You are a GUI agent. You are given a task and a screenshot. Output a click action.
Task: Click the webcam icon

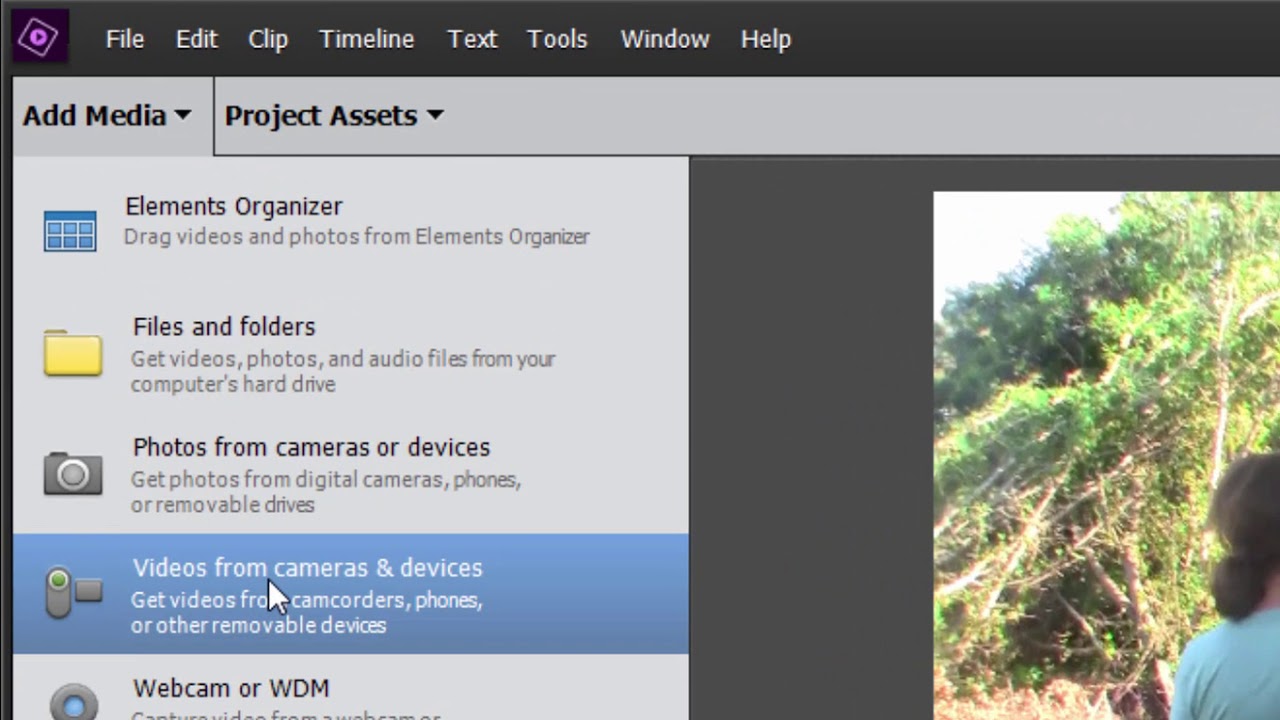coord(73,702)
